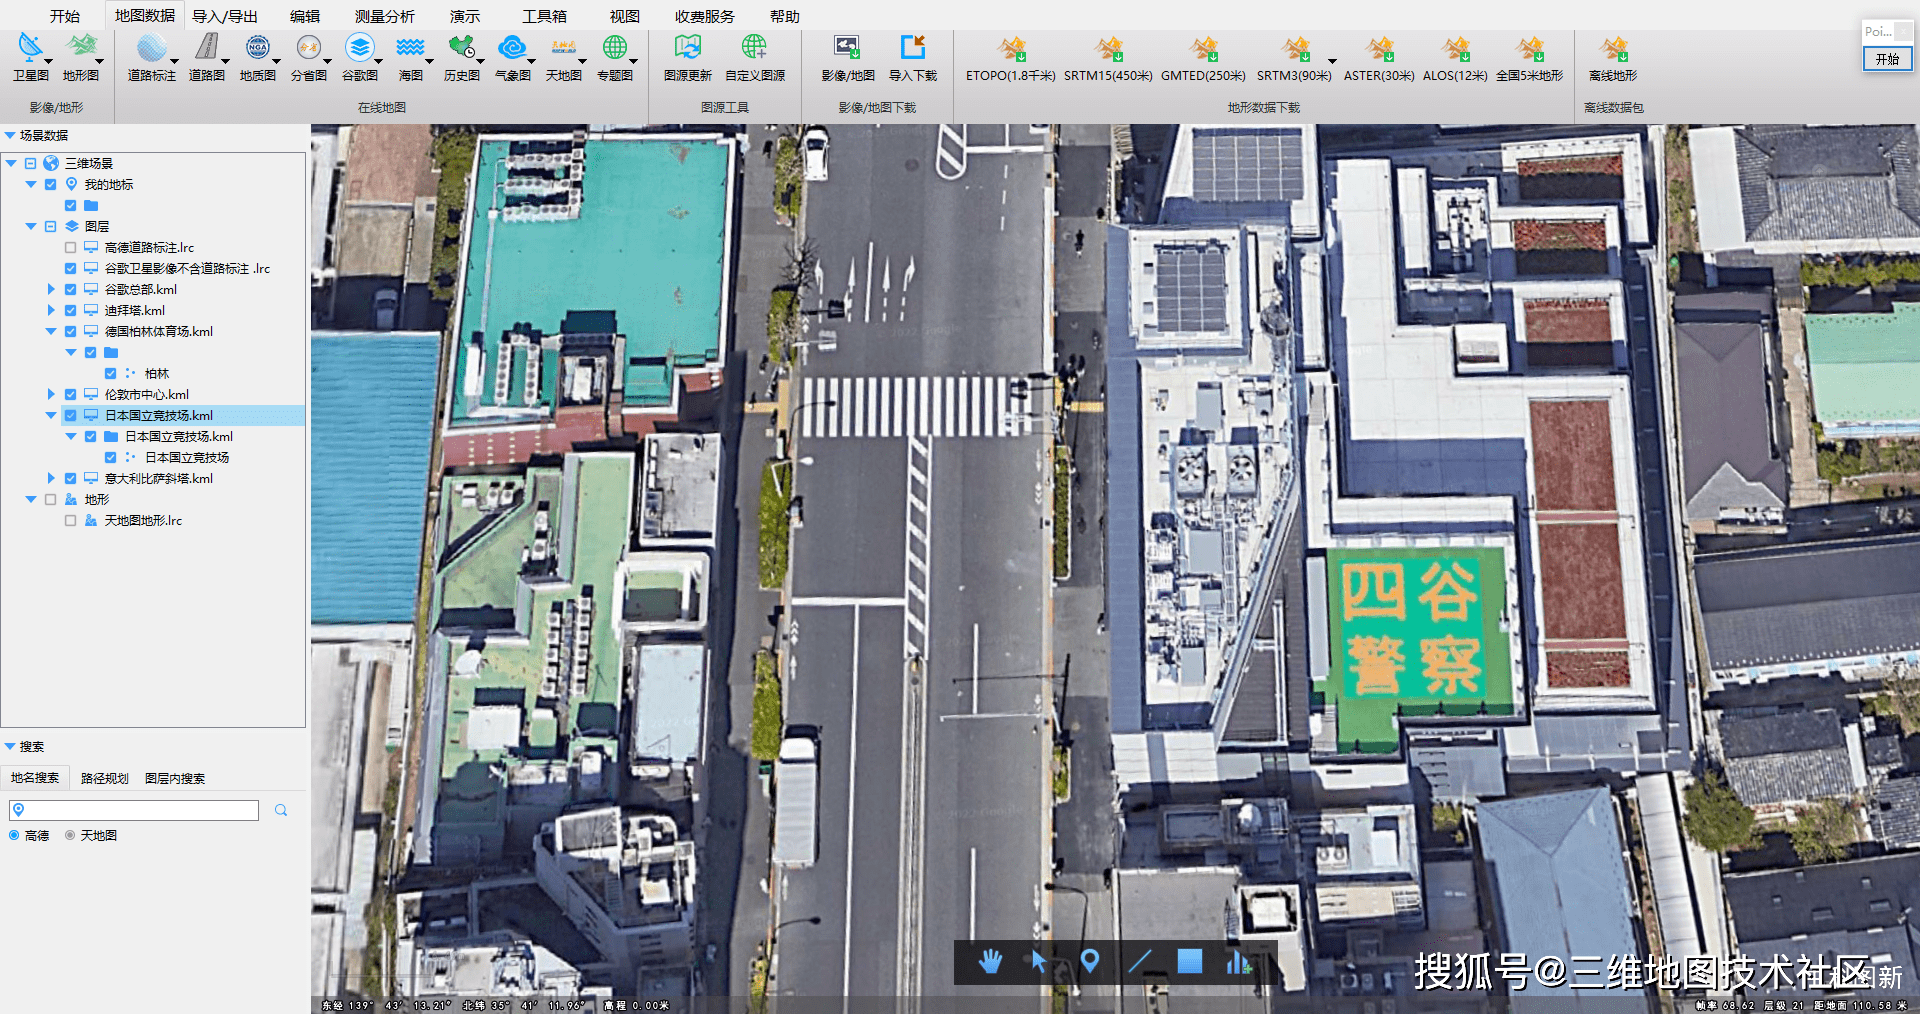Download GMTED(250米) terrain data
Screen dimensions: 1920x1014
1204,57
